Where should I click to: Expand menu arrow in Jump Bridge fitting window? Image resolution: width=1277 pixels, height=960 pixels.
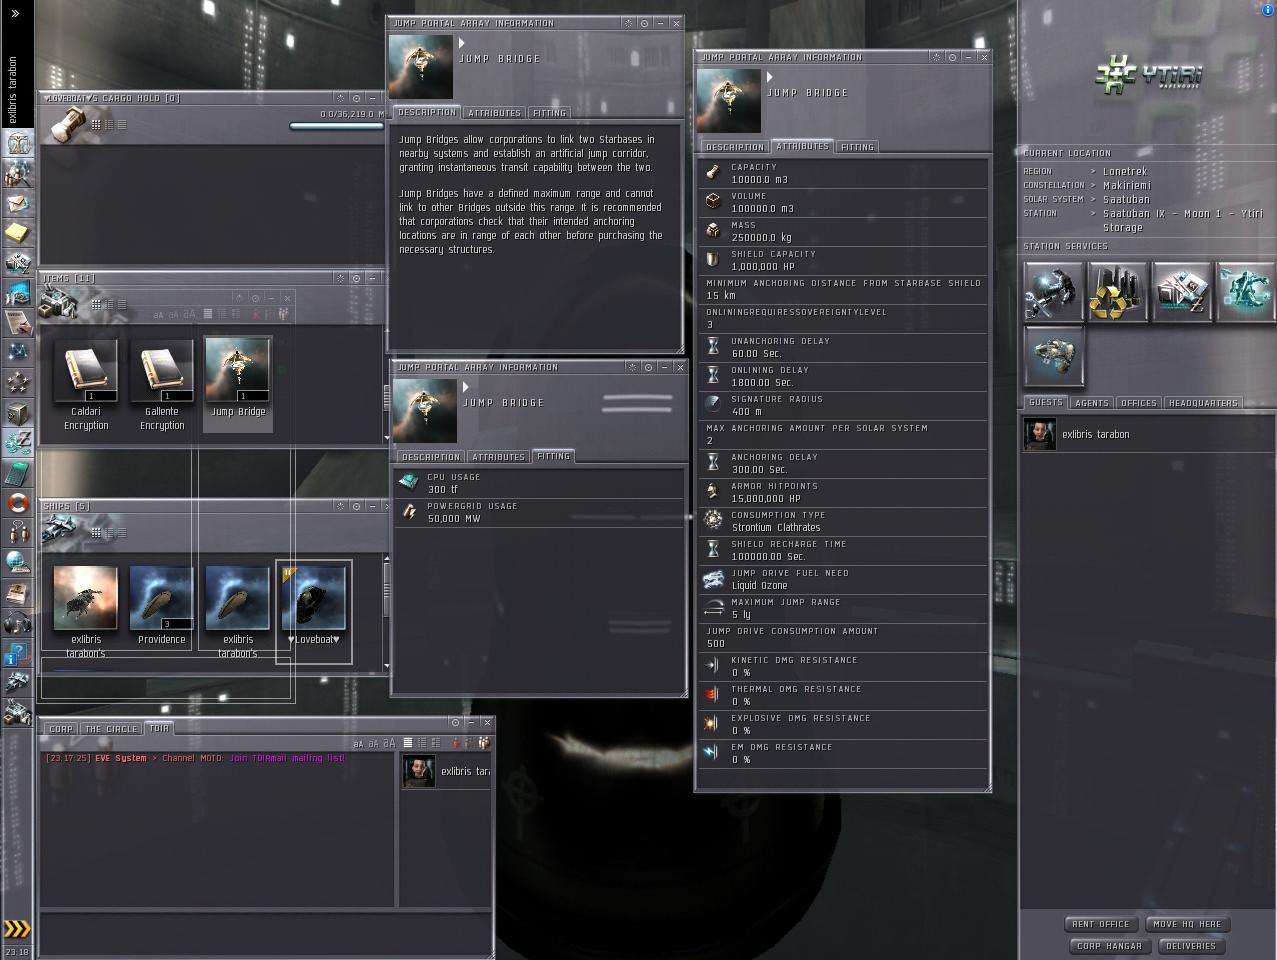(466, 387)
